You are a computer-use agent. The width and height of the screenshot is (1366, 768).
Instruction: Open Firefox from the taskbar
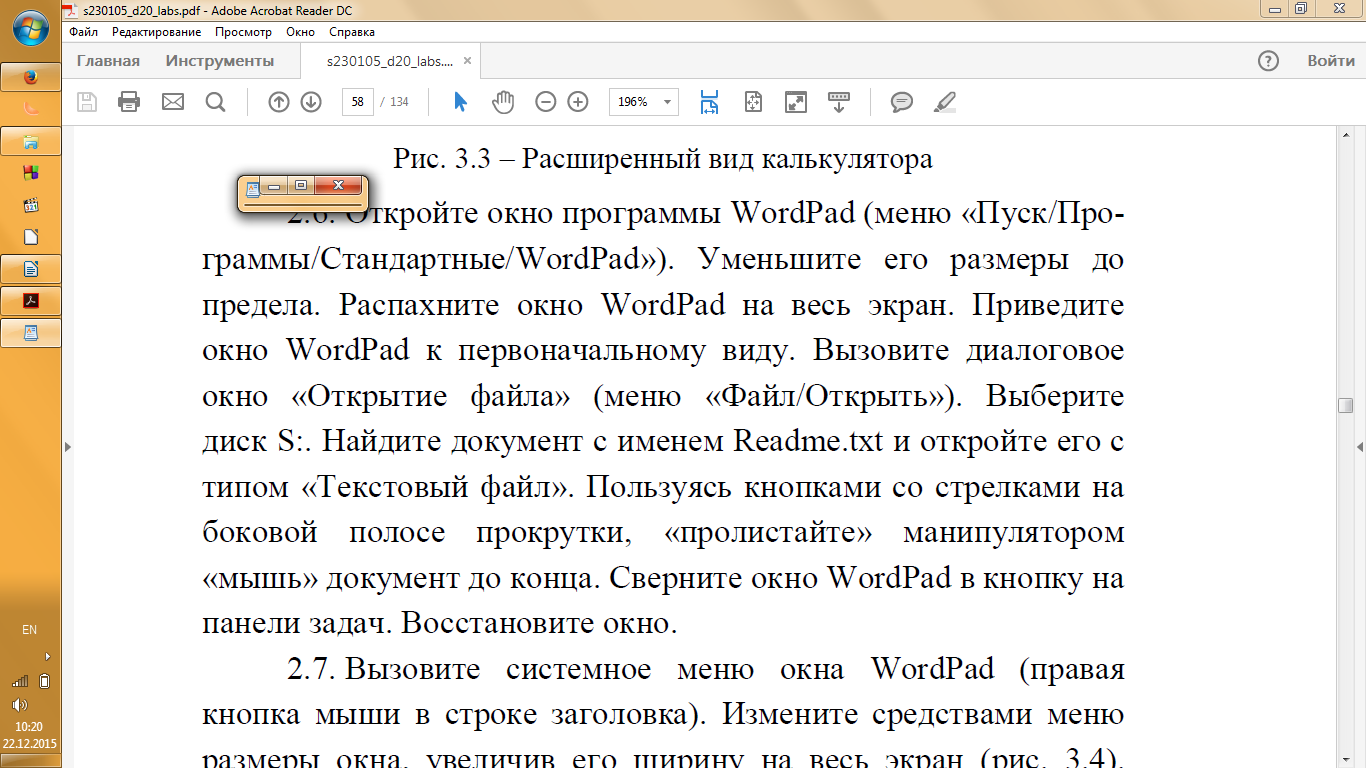[31, 77]
